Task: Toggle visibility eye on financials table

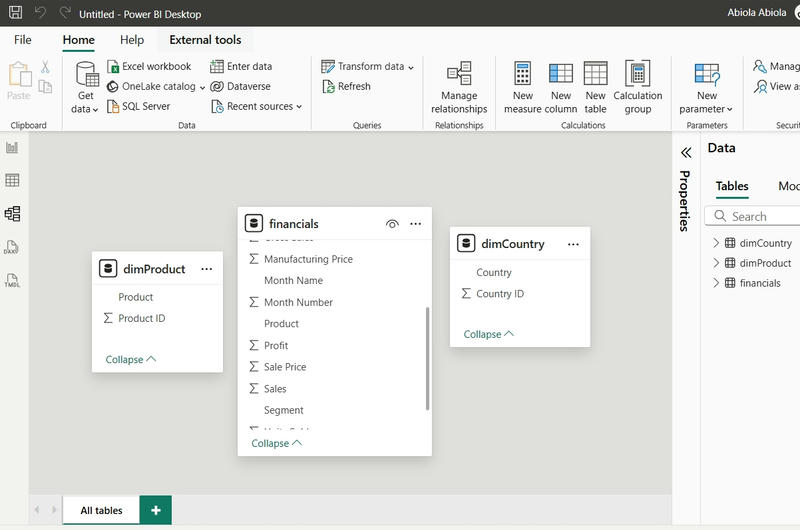Action: tap(392, 224)
